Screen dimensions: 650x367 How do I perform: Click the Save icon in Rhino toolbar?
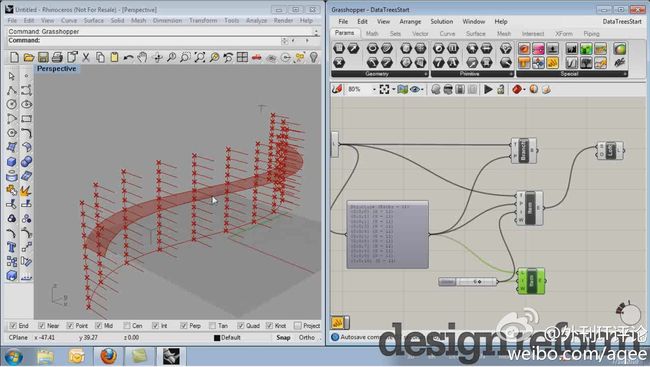(43, 57)
